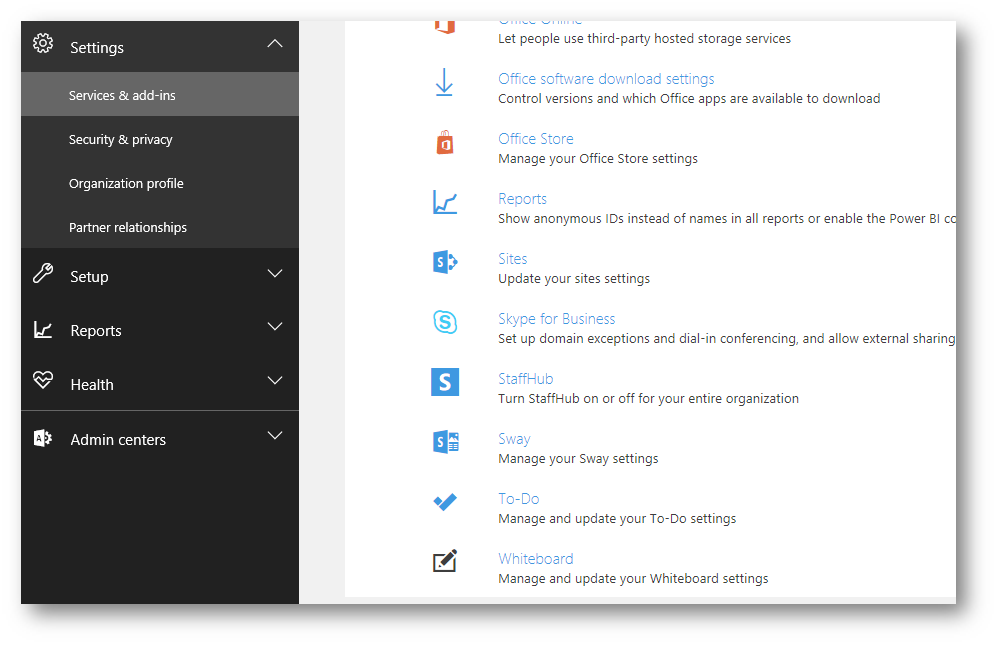Click the Skype for Business icon
The height and width of the screenshot is (646, 998).
point(445,321)
